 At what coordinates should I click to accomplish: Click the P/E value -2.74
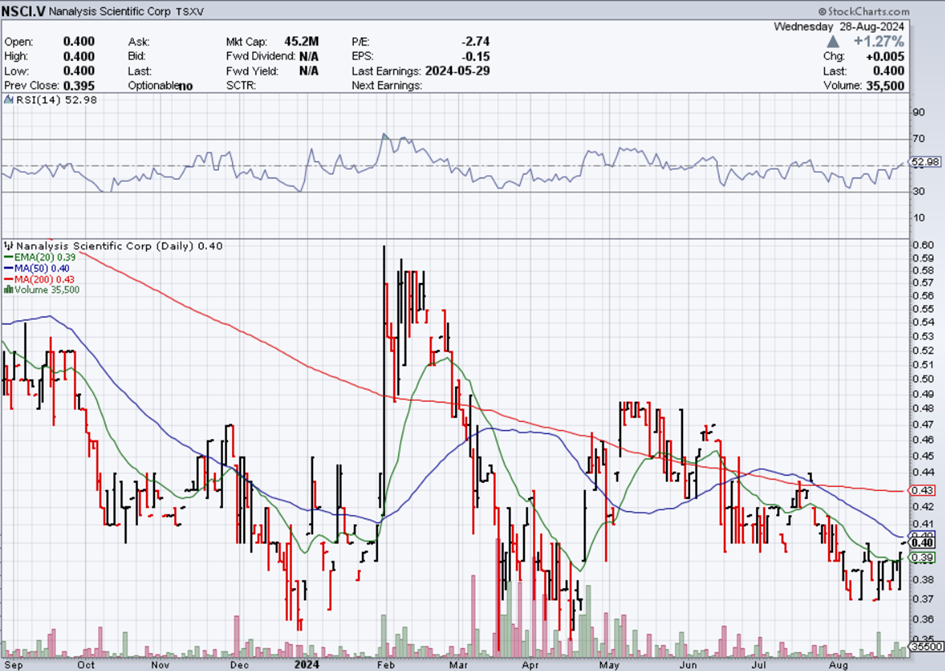click(476, 42)
